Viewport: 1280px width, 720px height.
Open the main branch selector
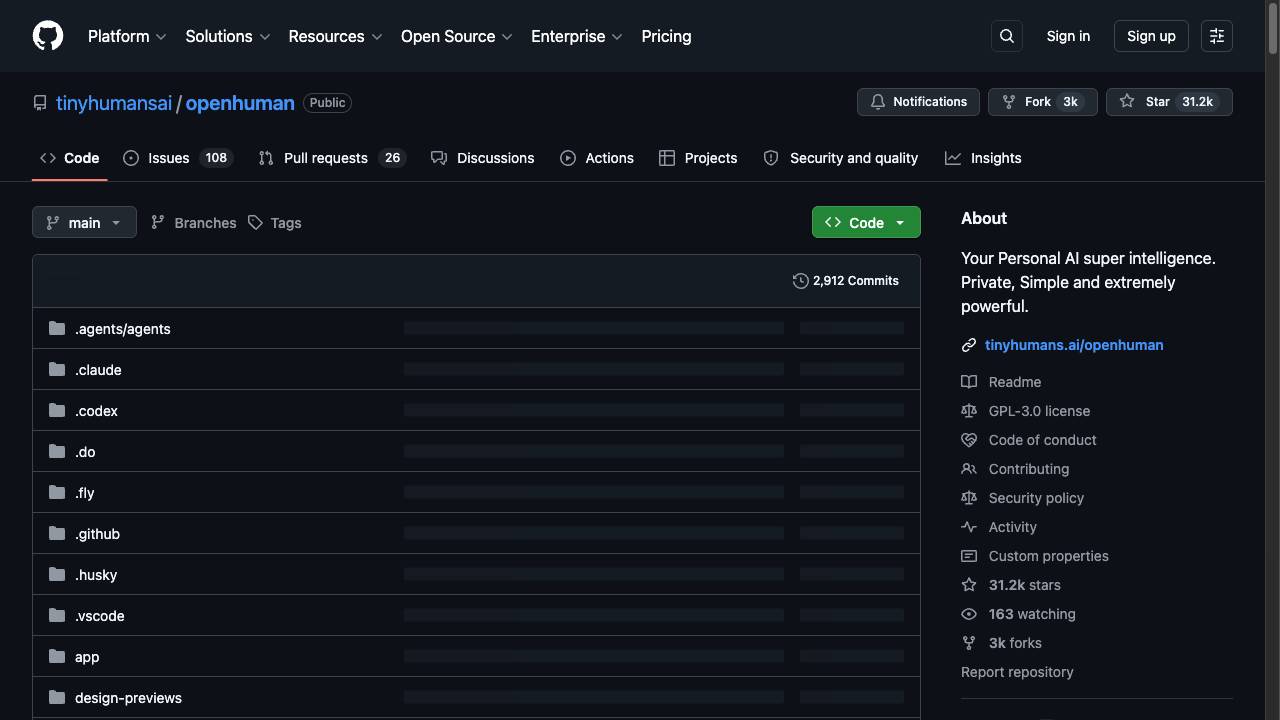pyautogui.click(x=84, y=222)
